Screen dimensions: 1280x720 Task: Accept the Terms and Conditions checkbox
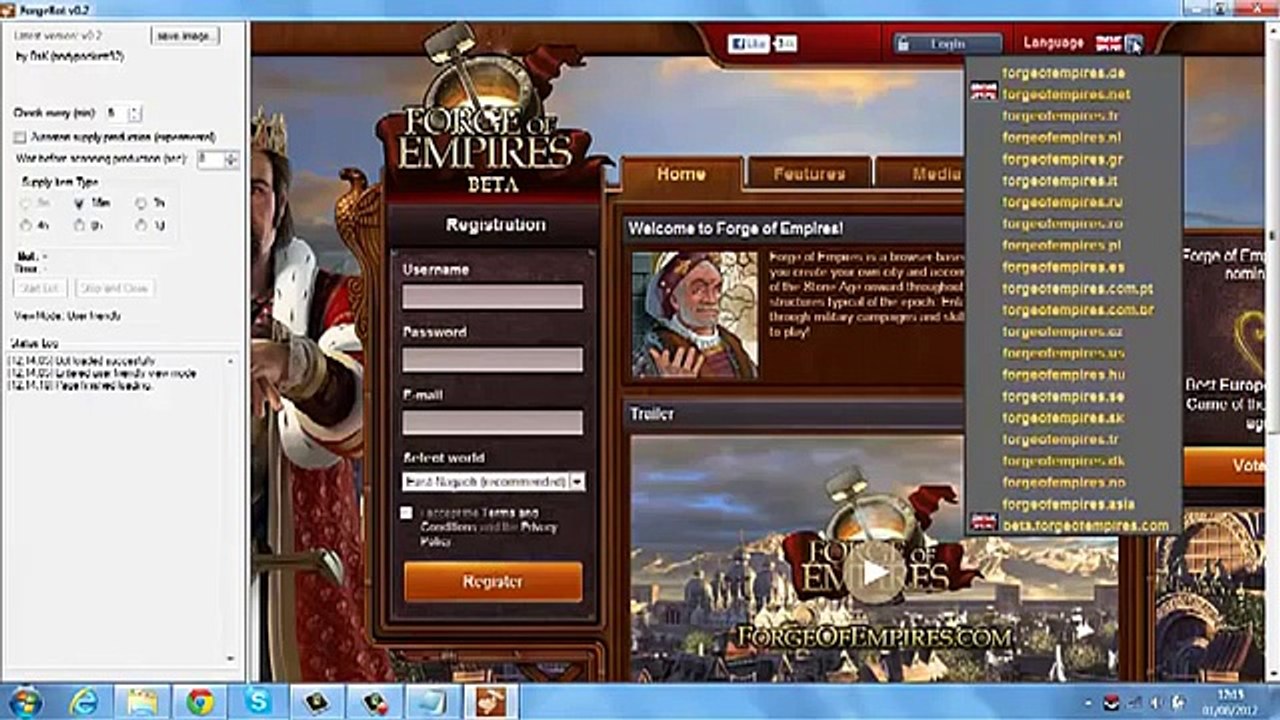(x=405, y=513)
